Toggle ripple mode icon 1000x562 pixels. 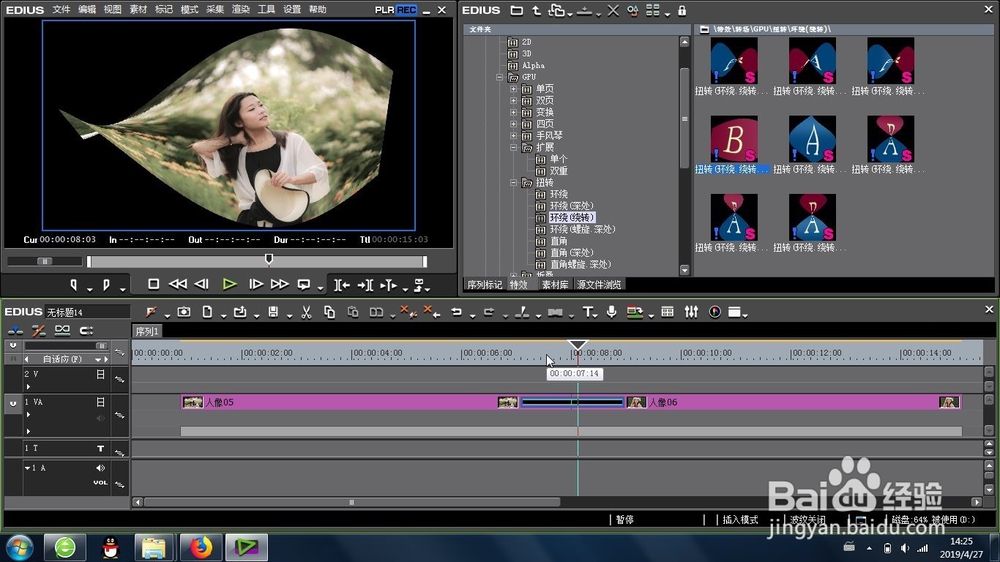click(x=39, y=330)
